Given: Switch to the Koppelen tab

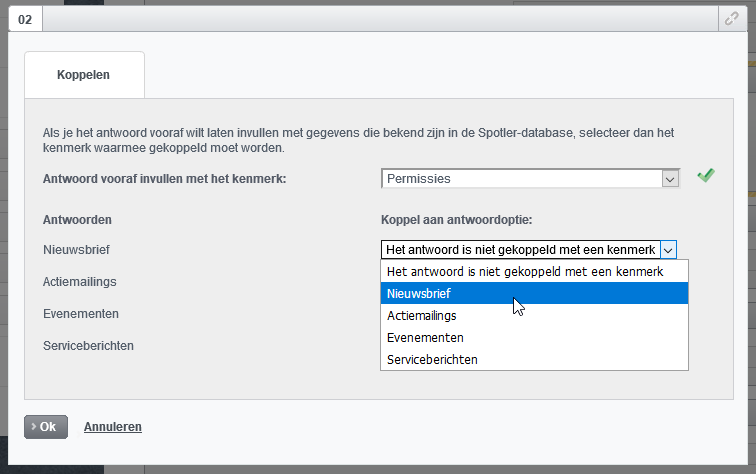Looking at the screenshot, I should [84, 75].
